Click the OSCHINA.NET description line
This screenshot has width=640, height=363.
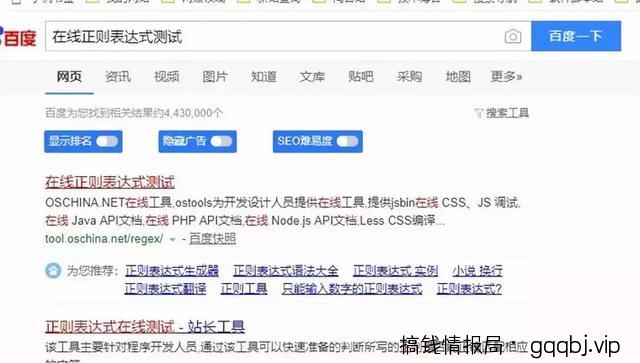pyautogui.click(x=282, y=203)
